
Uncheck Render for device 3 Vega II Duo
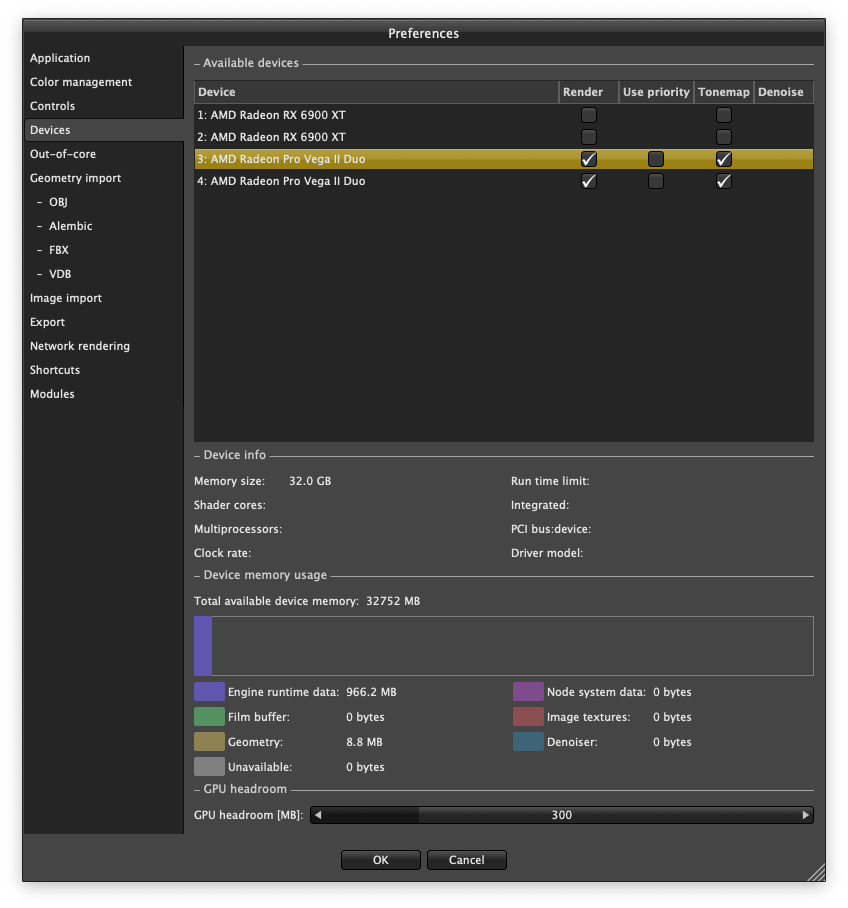pos(589,159)
